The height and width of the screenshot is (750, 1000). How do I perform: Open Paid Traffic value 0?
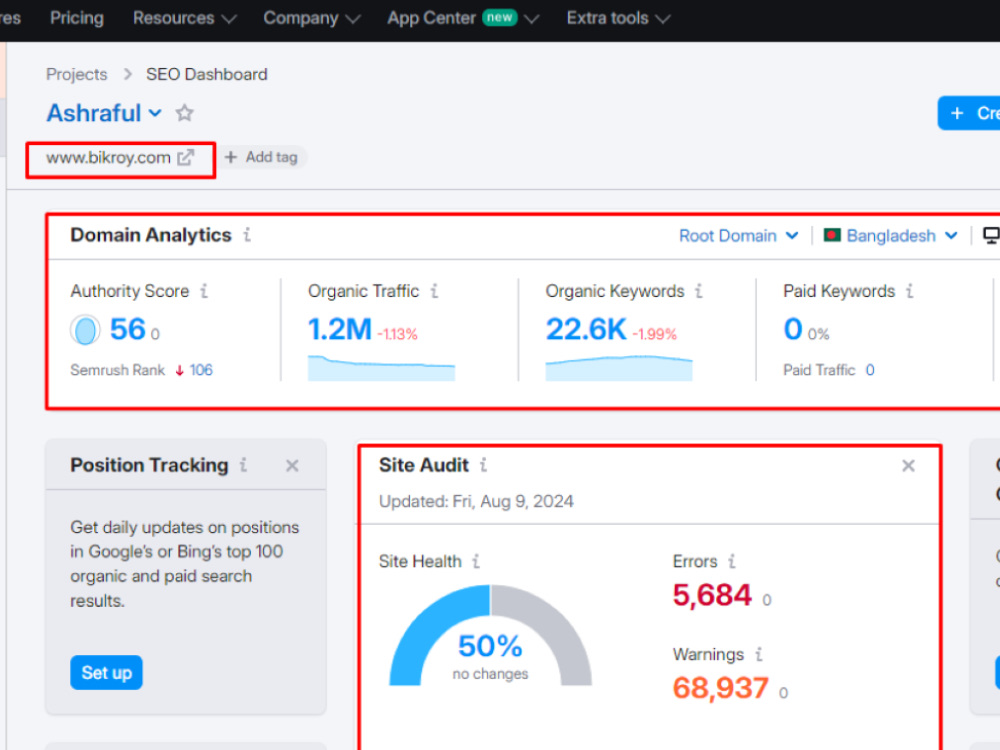870,370
